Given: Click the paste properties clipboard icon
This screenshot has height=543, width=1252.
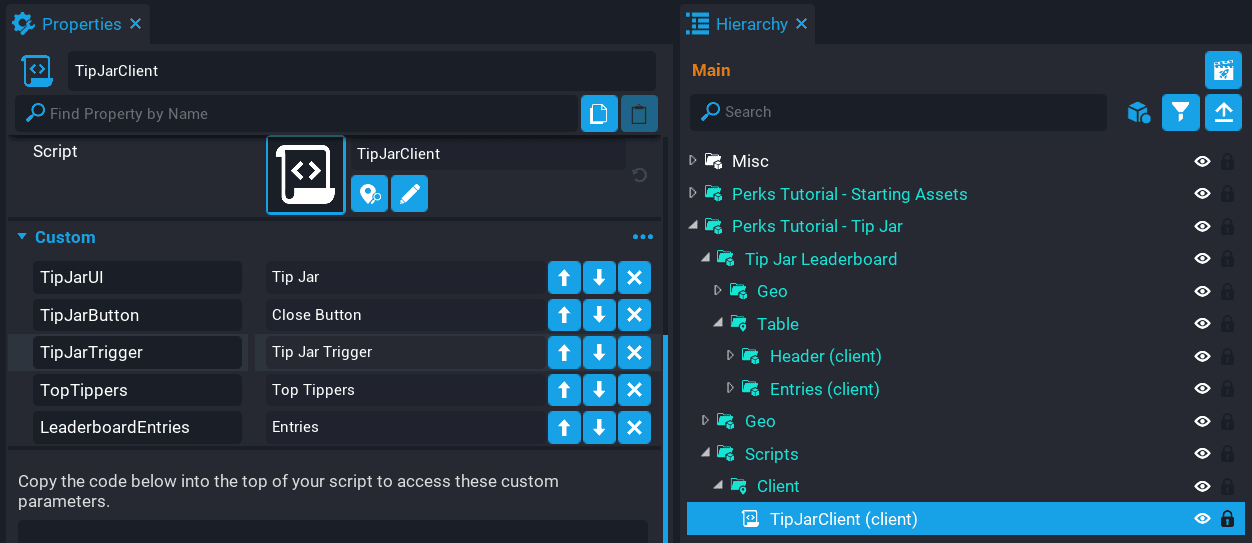Looking at the screenshot, I should 639,114.
